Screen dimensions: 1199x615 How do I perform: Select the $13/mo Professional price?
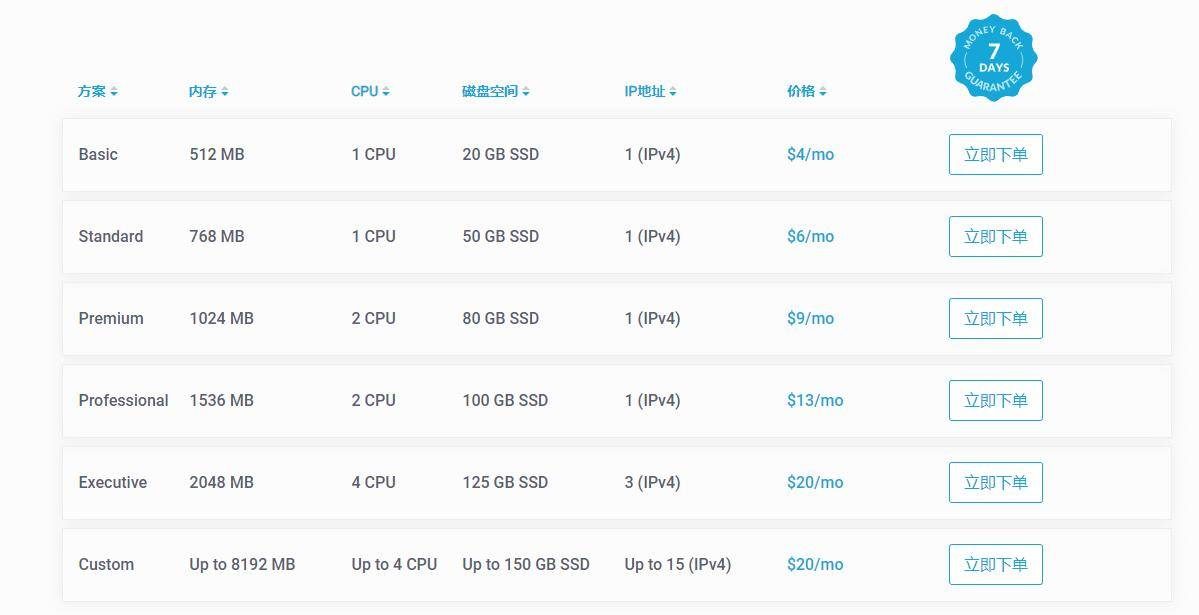point(815,400)
